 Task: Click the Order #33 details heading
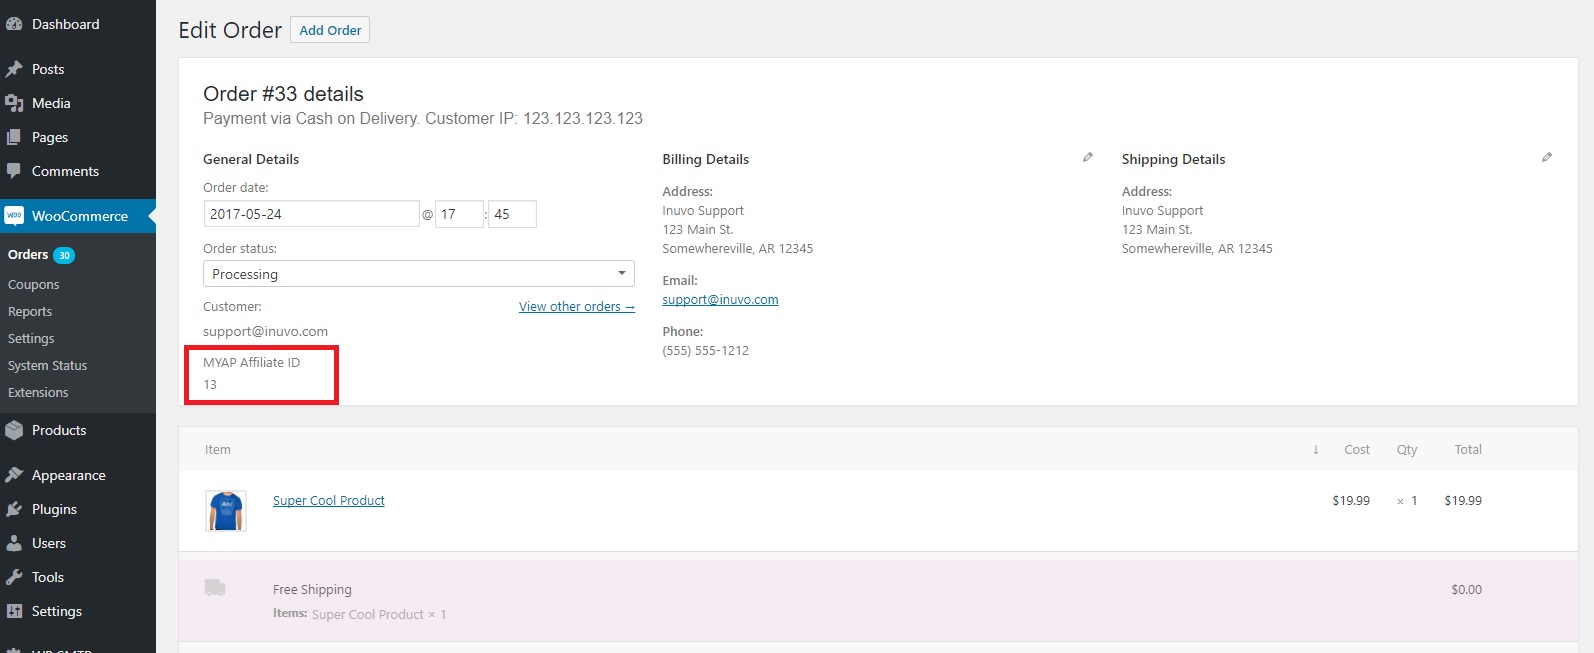(x=283, y=94)
